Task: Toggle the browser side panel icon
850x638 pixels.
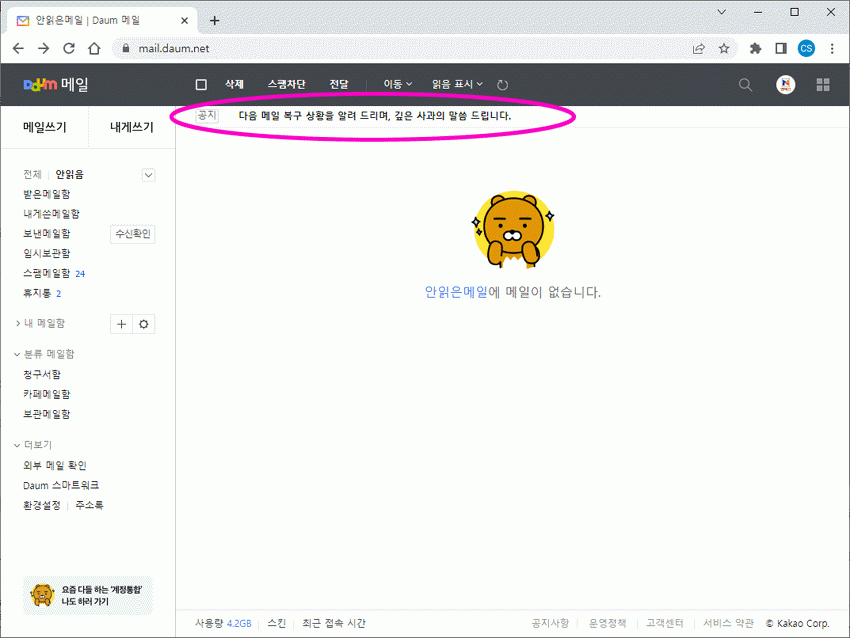Action: [x=781, y=48]
